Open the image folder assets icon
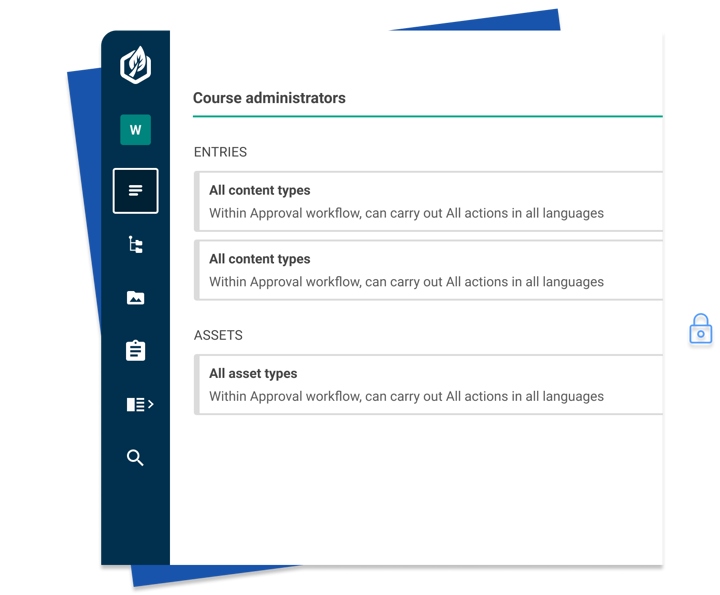720x595 pixels. click(x=135, y=298)
